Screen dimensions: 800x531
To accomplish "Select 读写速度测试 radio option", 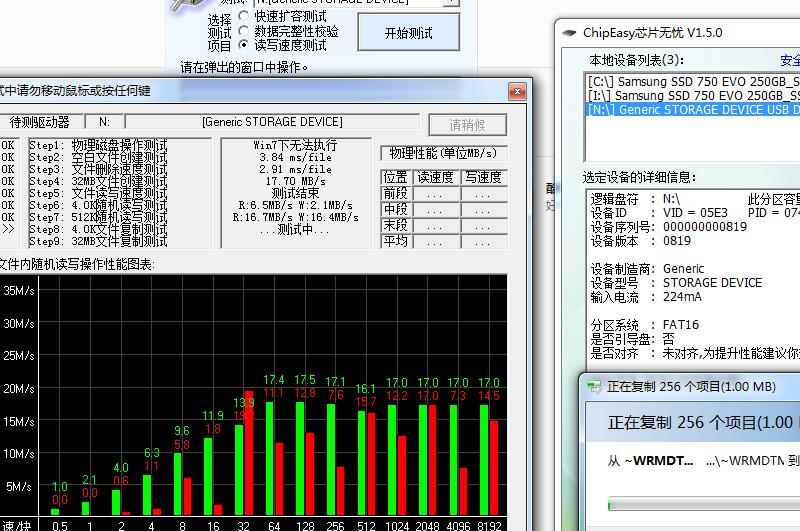I will [244, 45].
